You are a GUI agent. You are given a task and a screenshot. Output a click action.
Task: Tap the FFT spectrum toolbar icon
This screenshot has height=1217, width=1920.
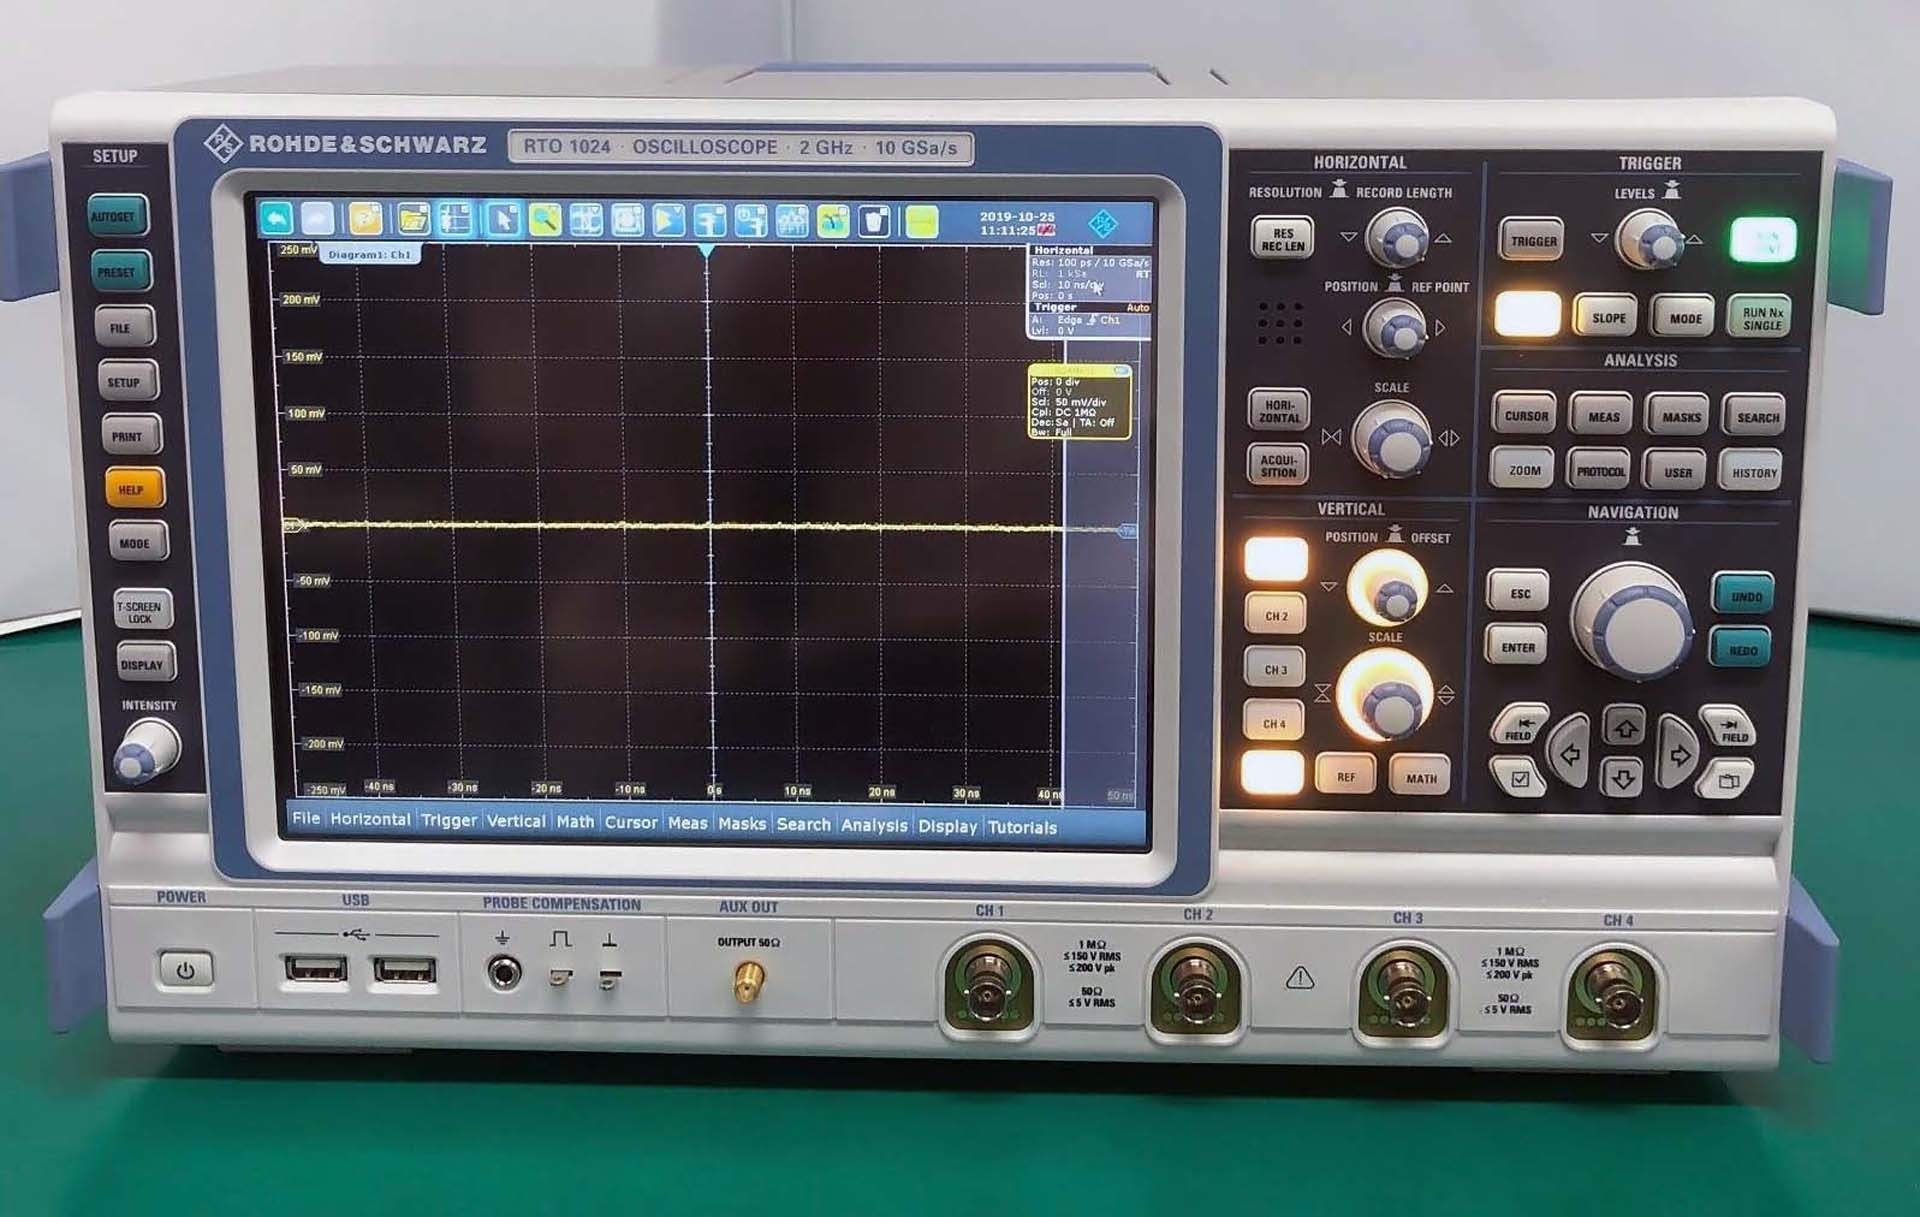click(x=792, y=221)
